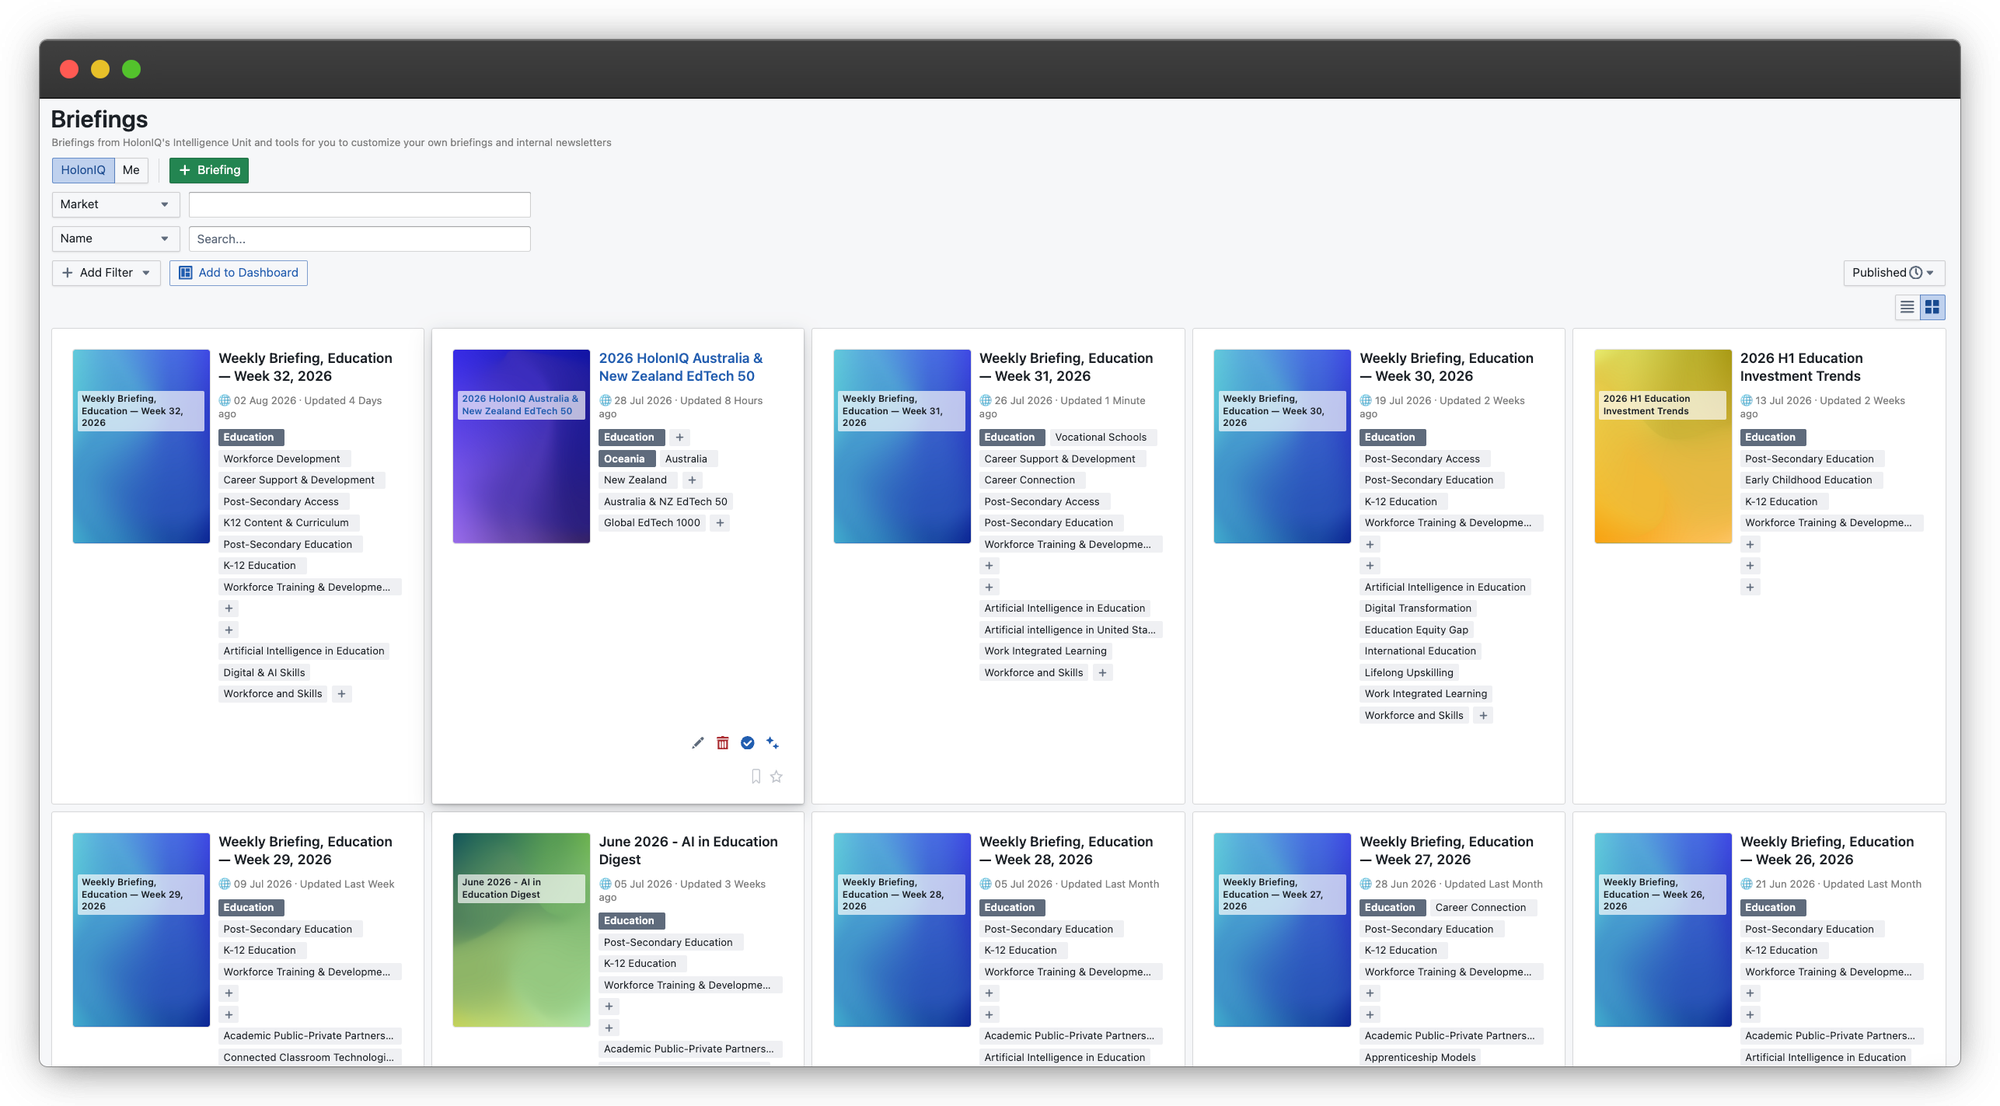Click plus beside Workforce and Skills on Week 31 card
The width and height of the screenshot is (2000, 1106).
[1102, 673]
